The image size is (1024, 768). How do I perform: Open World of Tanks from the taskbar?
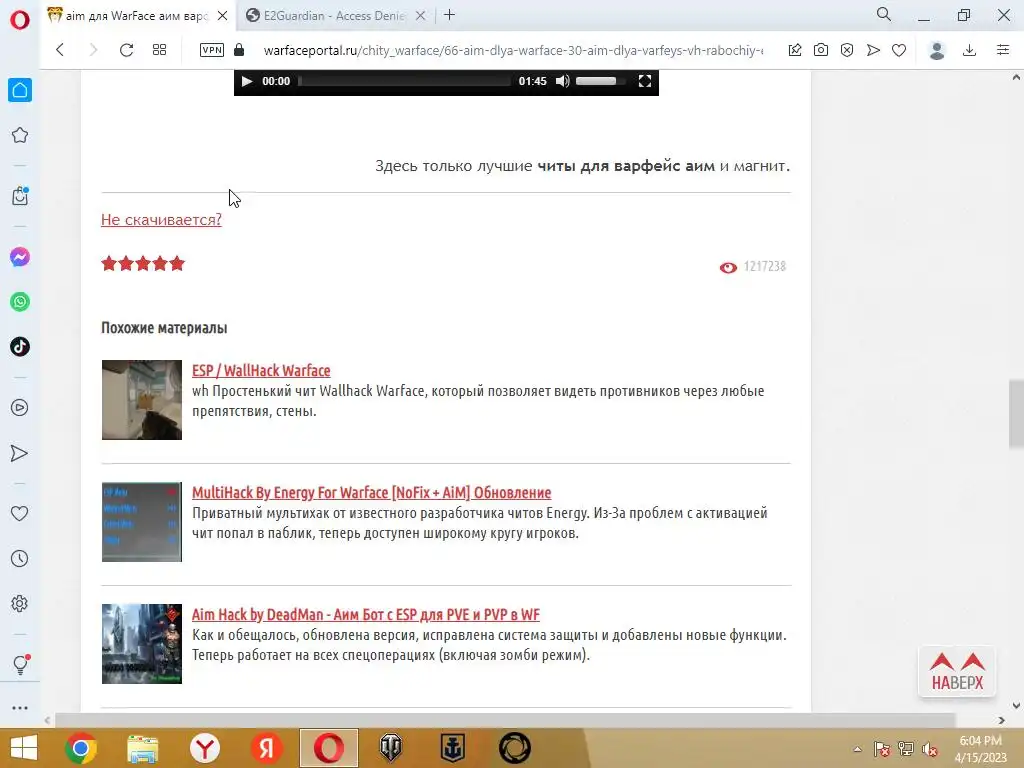click(x=391, y=748)
